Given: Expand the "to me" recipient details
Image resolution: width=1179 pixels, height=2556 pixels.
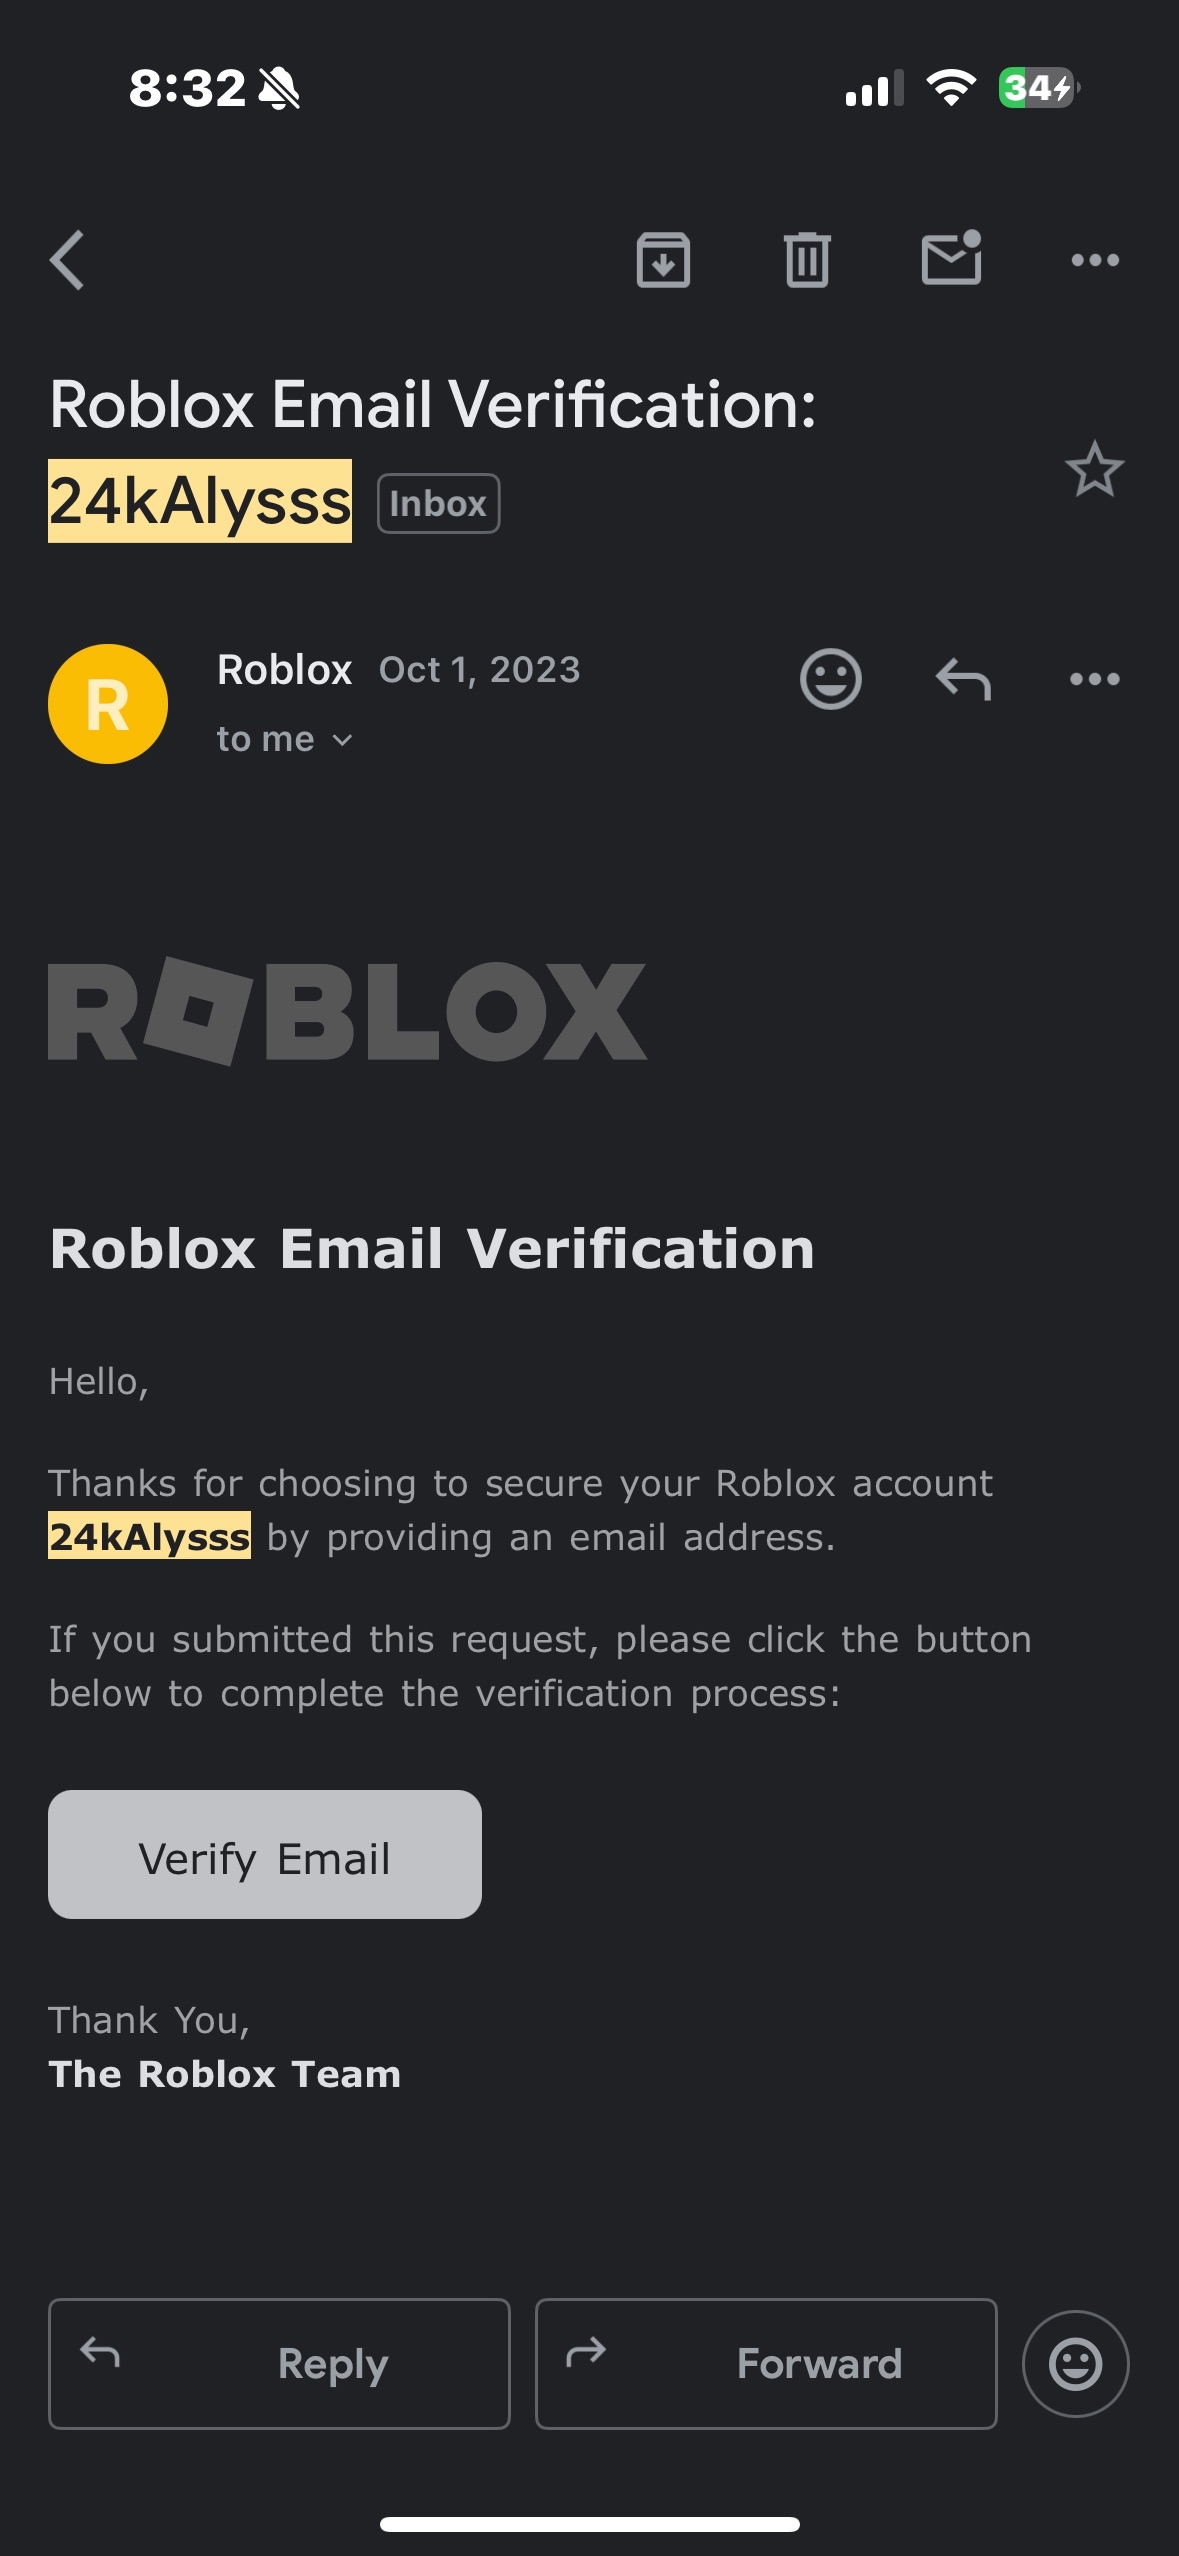Looking at the screenshot, I should point(285,740).
